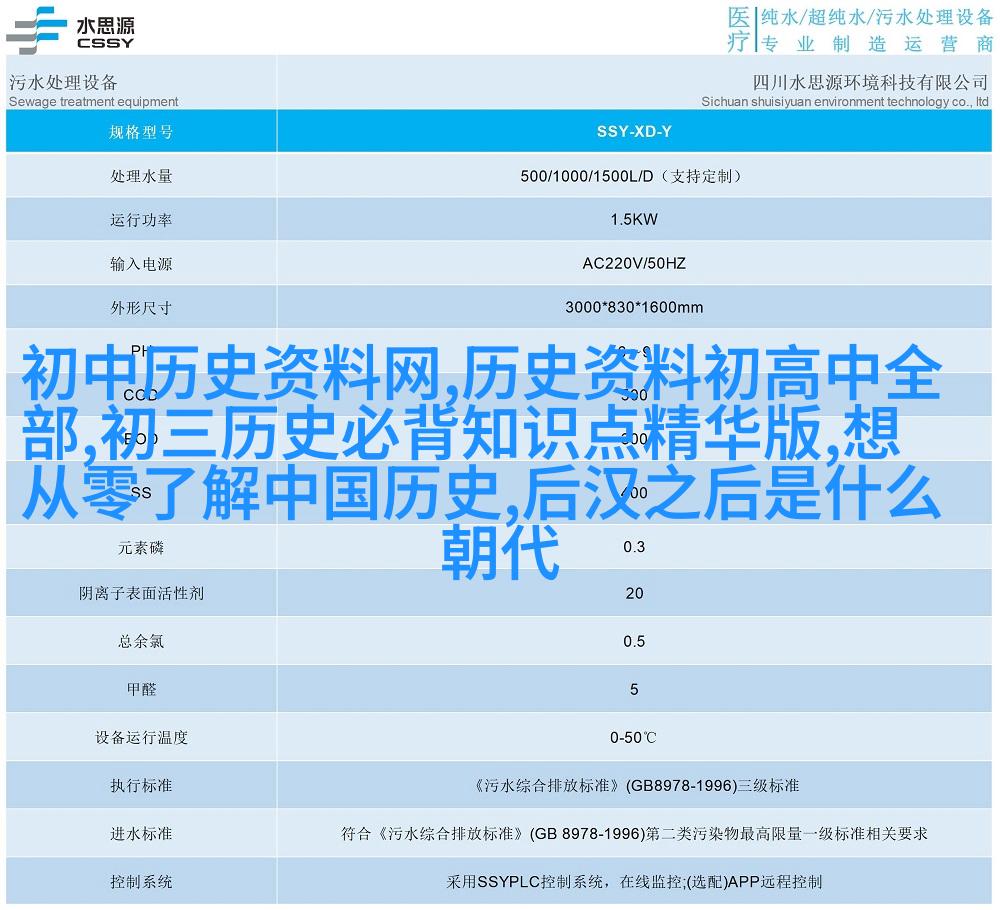Select the 控制系统 row label

point(142,881)
